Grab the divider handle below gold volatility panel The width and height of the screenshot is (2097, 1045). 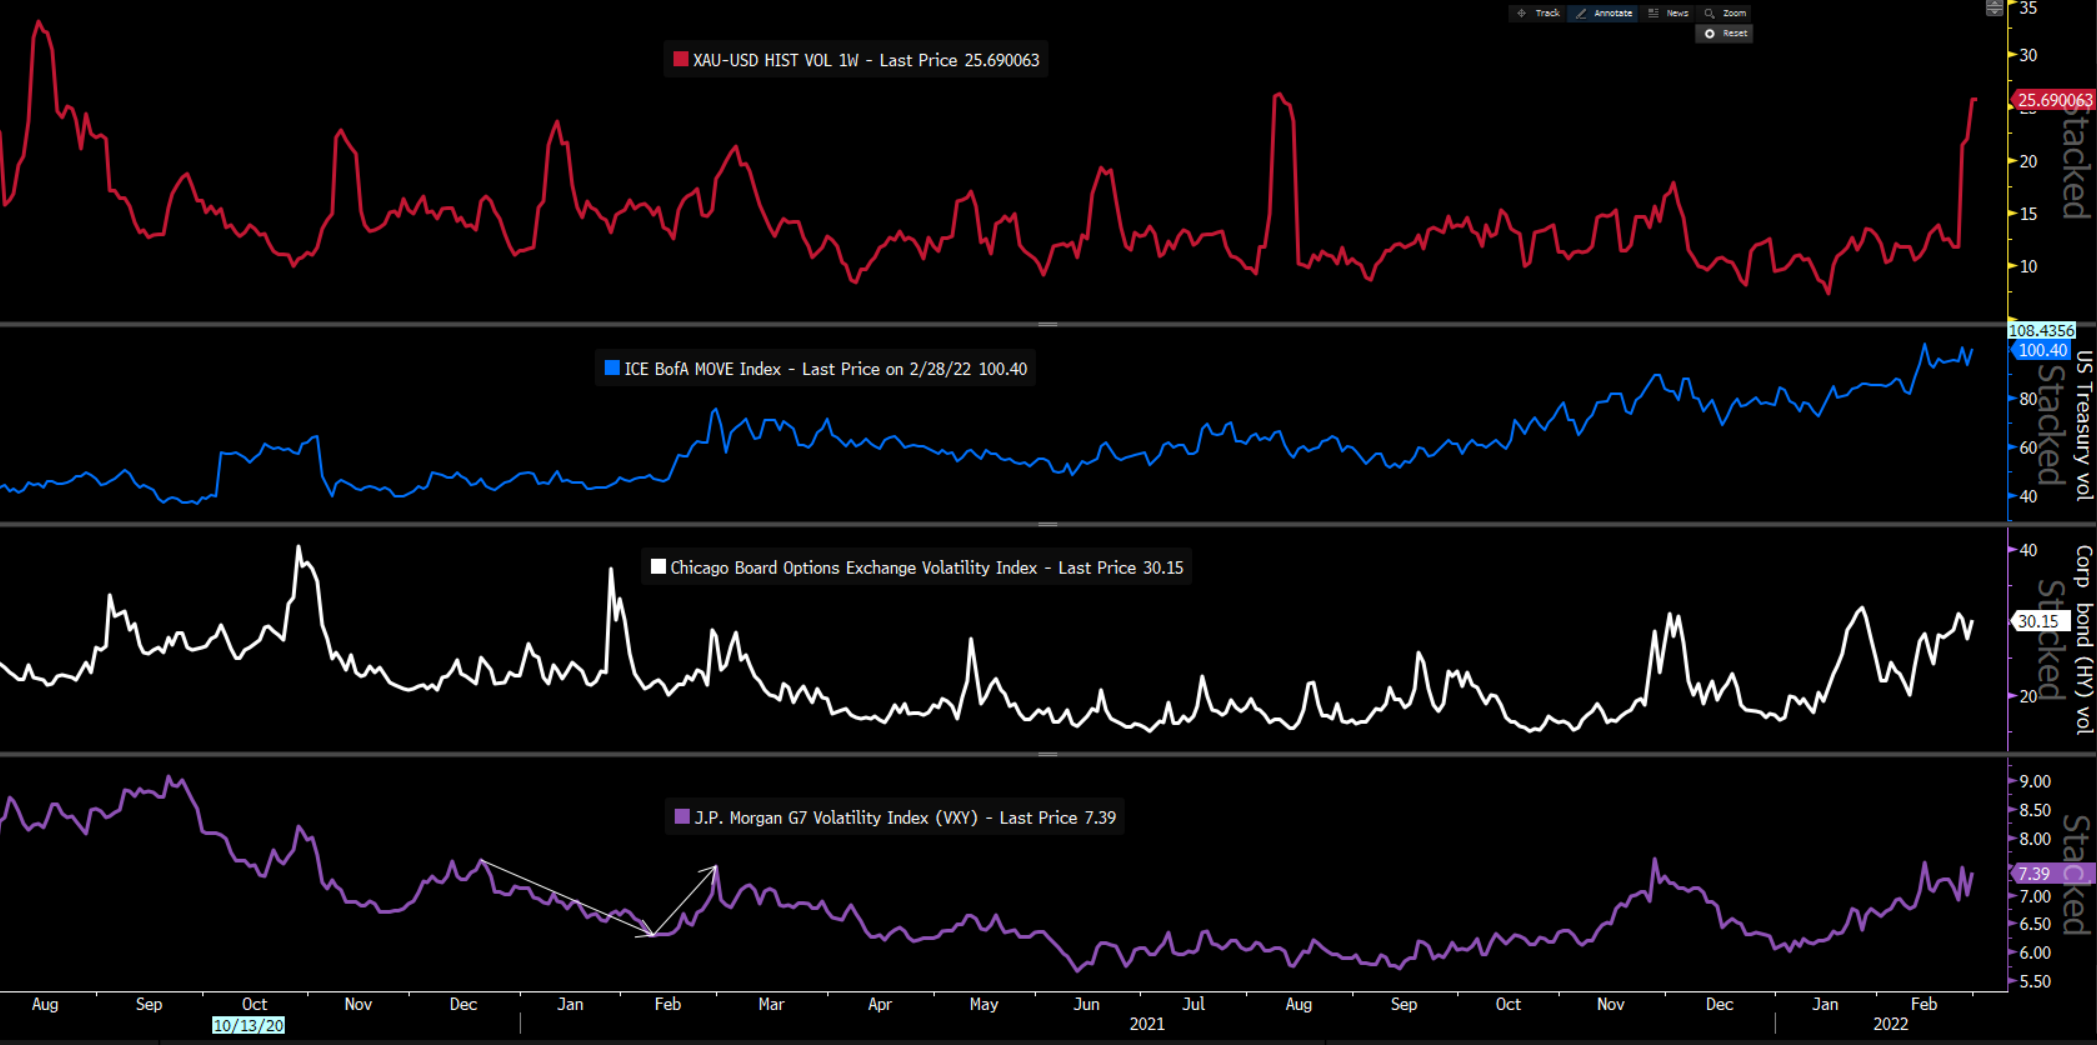(x=1047, y=324)
